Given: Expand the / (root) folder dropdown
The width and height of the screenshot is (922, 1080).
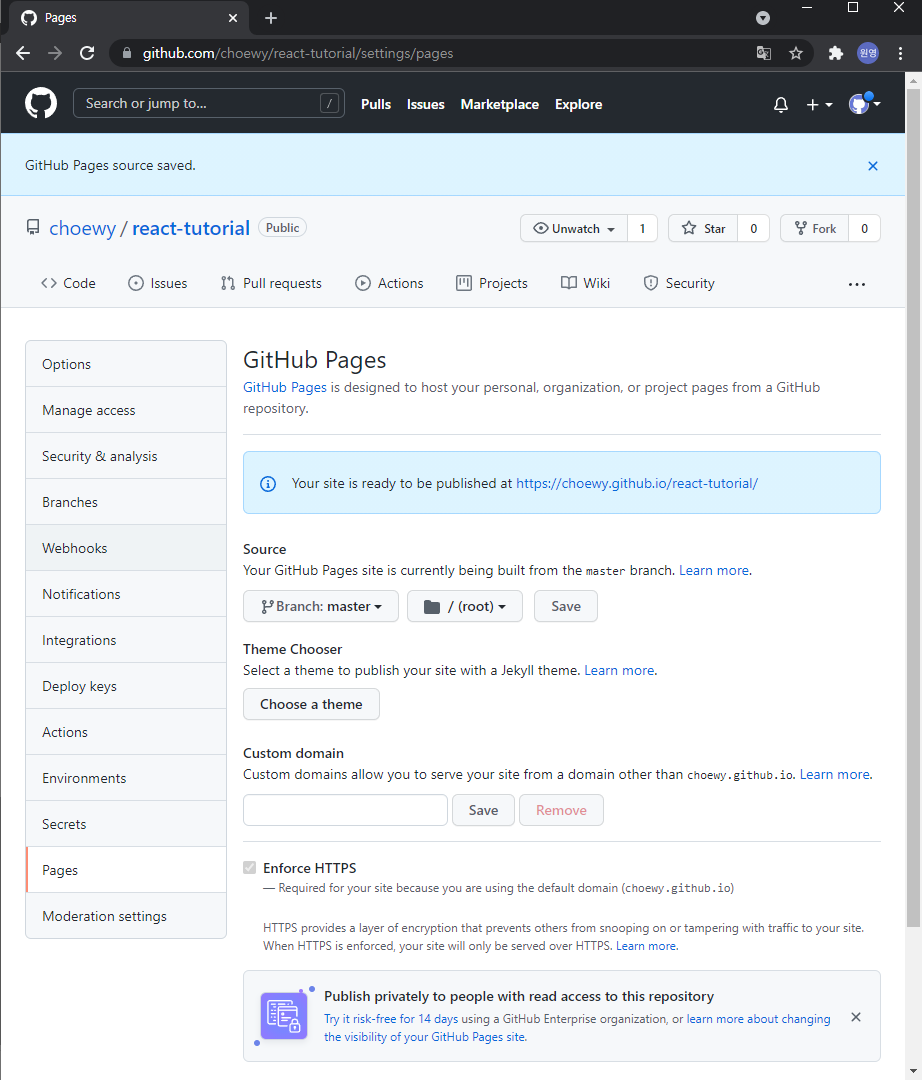Looking at the screenshot, I should point(465,606).
